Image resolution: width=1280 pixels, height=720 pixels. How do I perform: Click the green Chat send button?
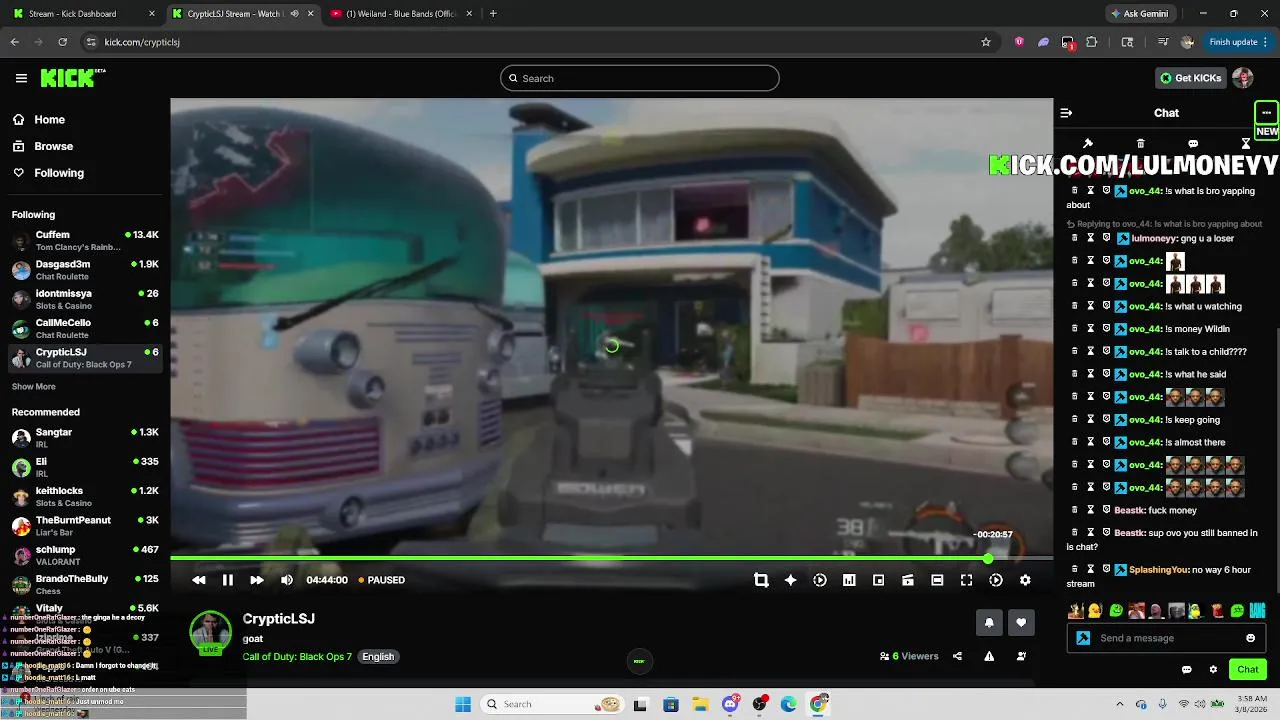1248,669
